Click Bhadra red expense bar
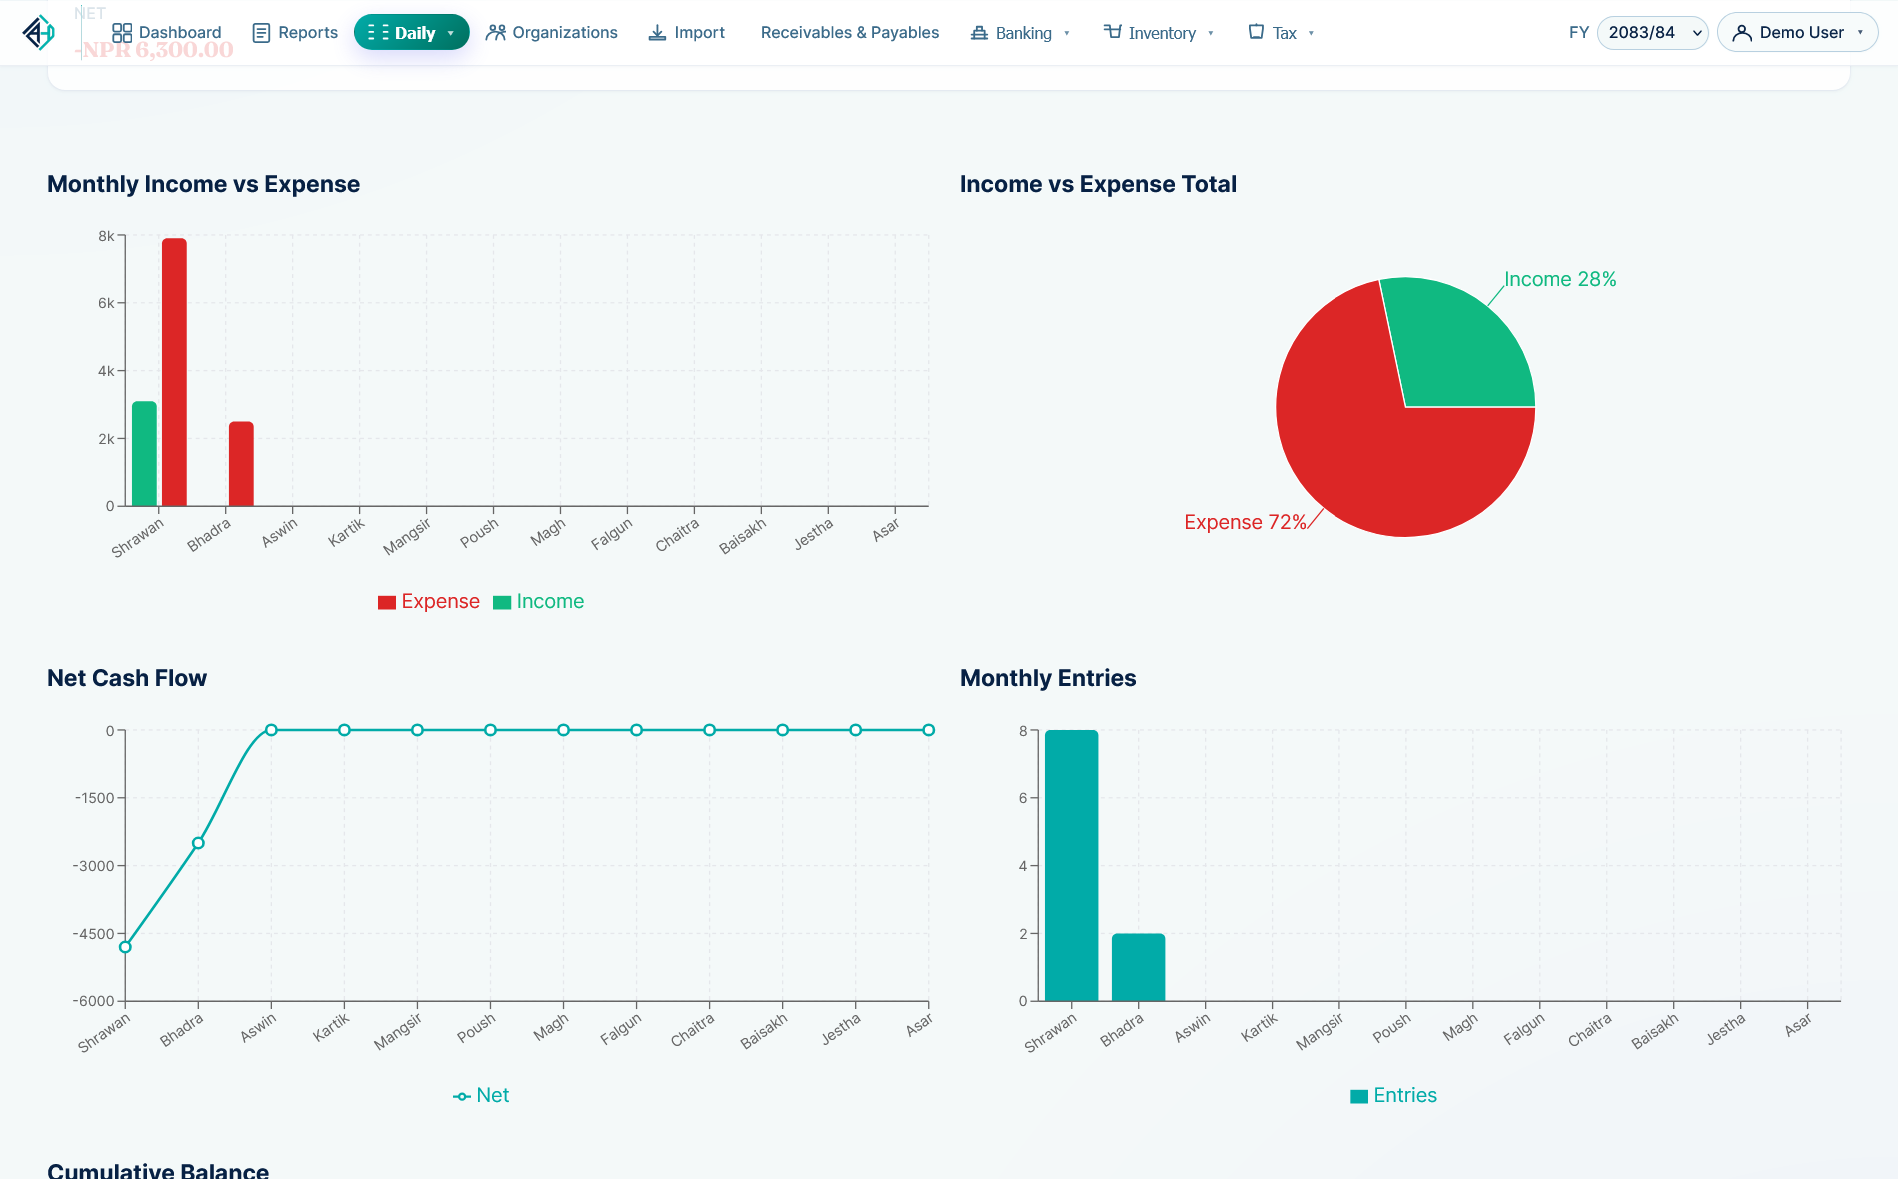 click(x=241, y=464)
